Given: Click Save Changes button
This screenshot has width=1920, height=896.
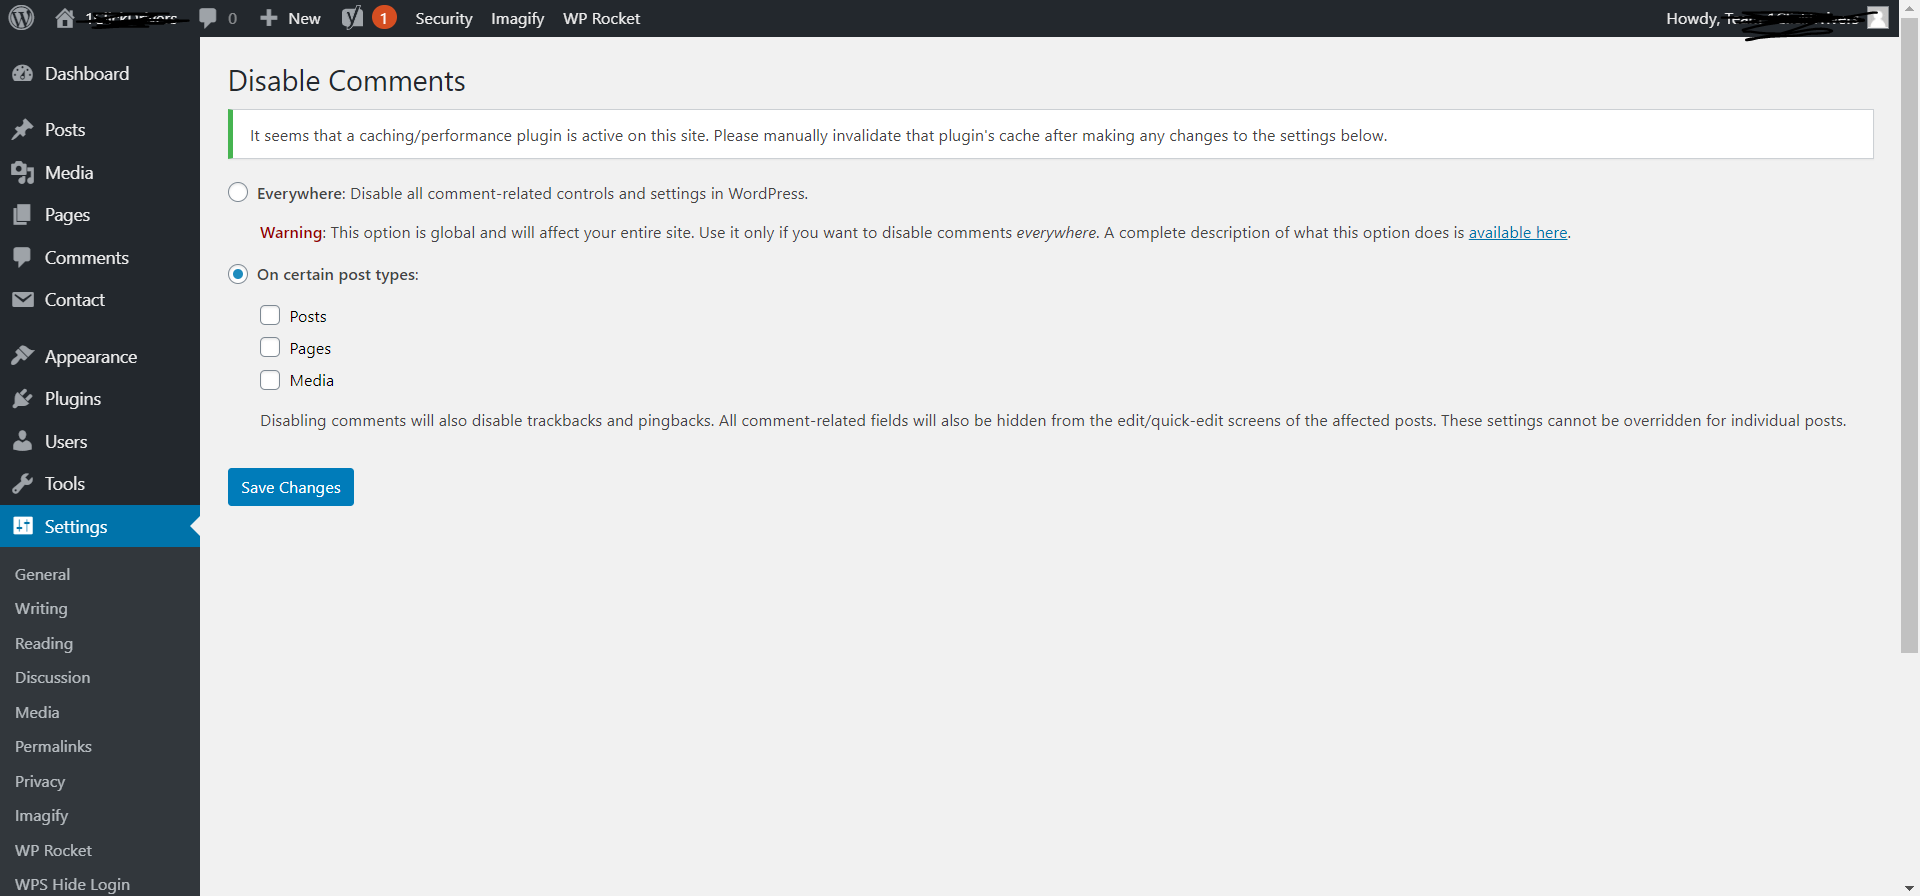Looking at the screenshot, I should coord(291,487).
